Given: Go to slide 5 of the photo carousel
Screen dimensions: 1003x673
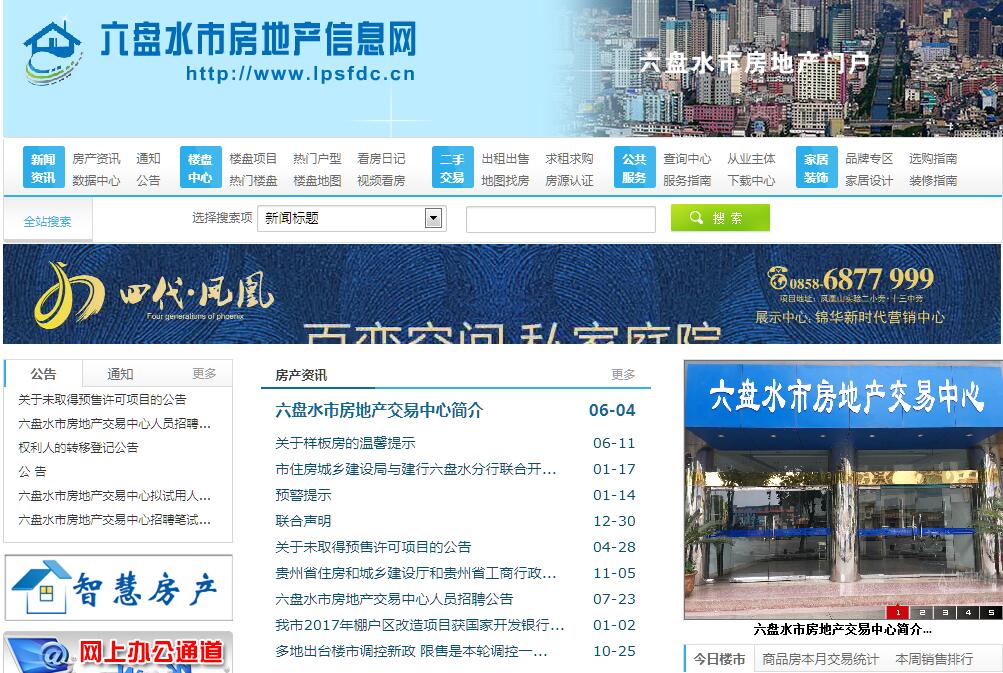Looking at the screenshot, I should [991, 612].
